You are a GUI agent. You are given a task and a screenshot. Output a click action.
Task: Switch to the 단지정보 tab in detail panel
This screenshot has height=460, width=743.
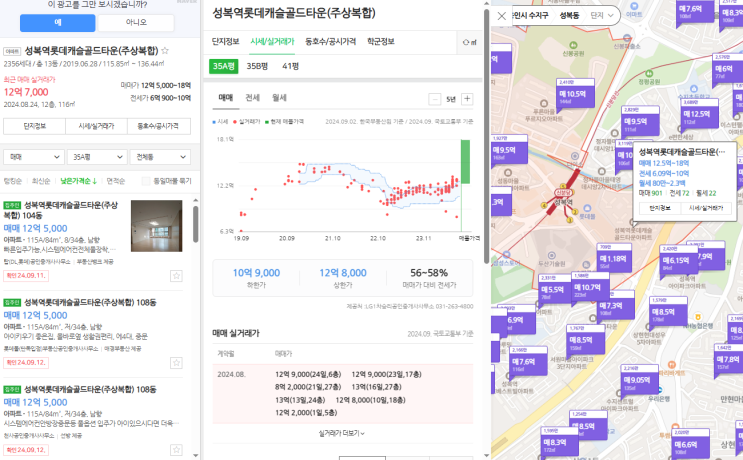click(225, 42)
